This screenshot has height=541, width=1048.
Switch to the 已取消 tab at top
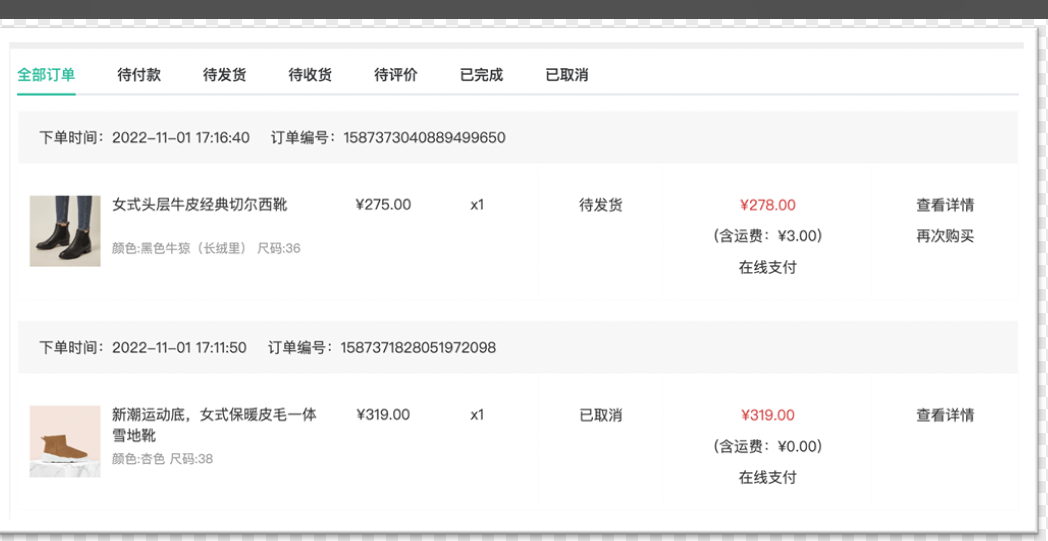[567, 75]
